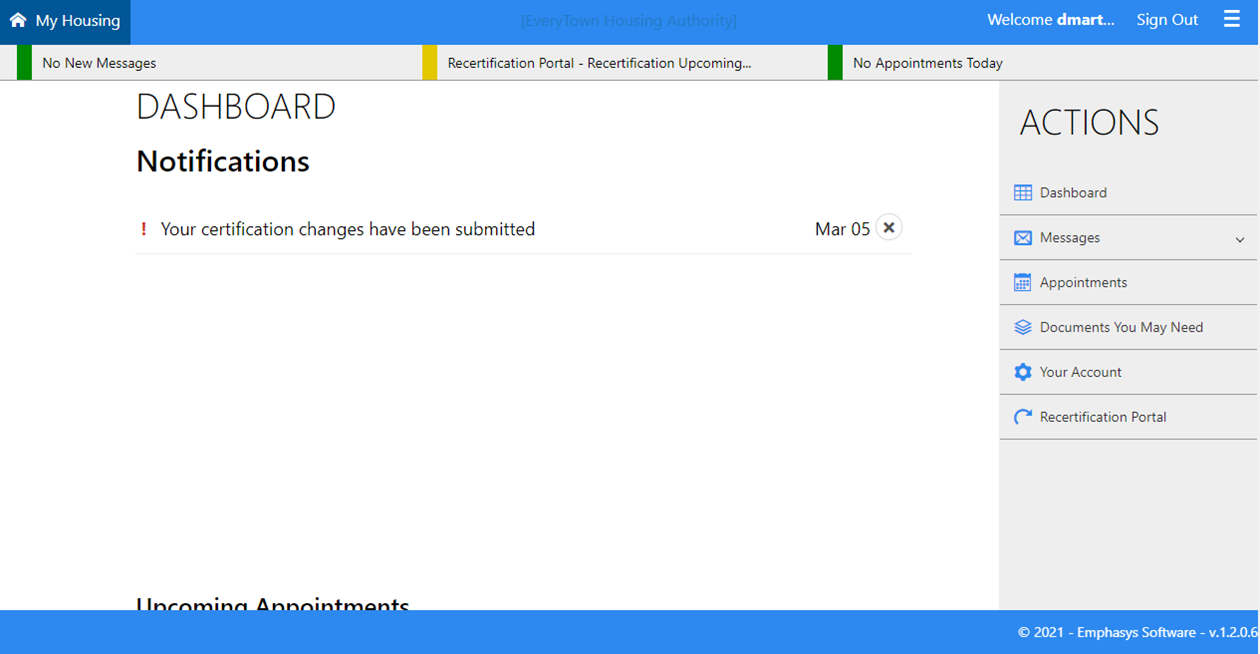Image resolution: width=1260 pixels, height=654 pixels.
Task: Click the Sign Out link
Action: click(x=1166, y=20)
